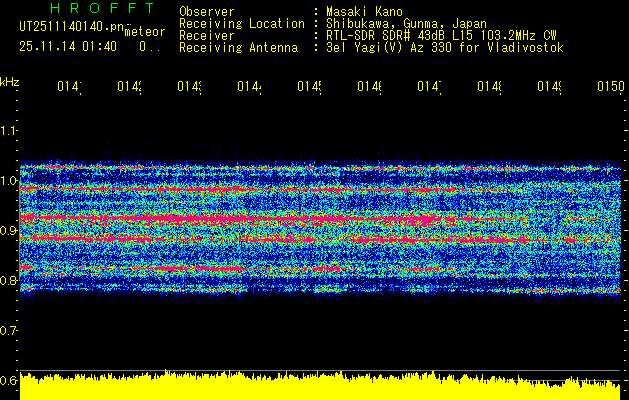
Task: Click the 0142 time marker
Action: (x=130, y=86)
